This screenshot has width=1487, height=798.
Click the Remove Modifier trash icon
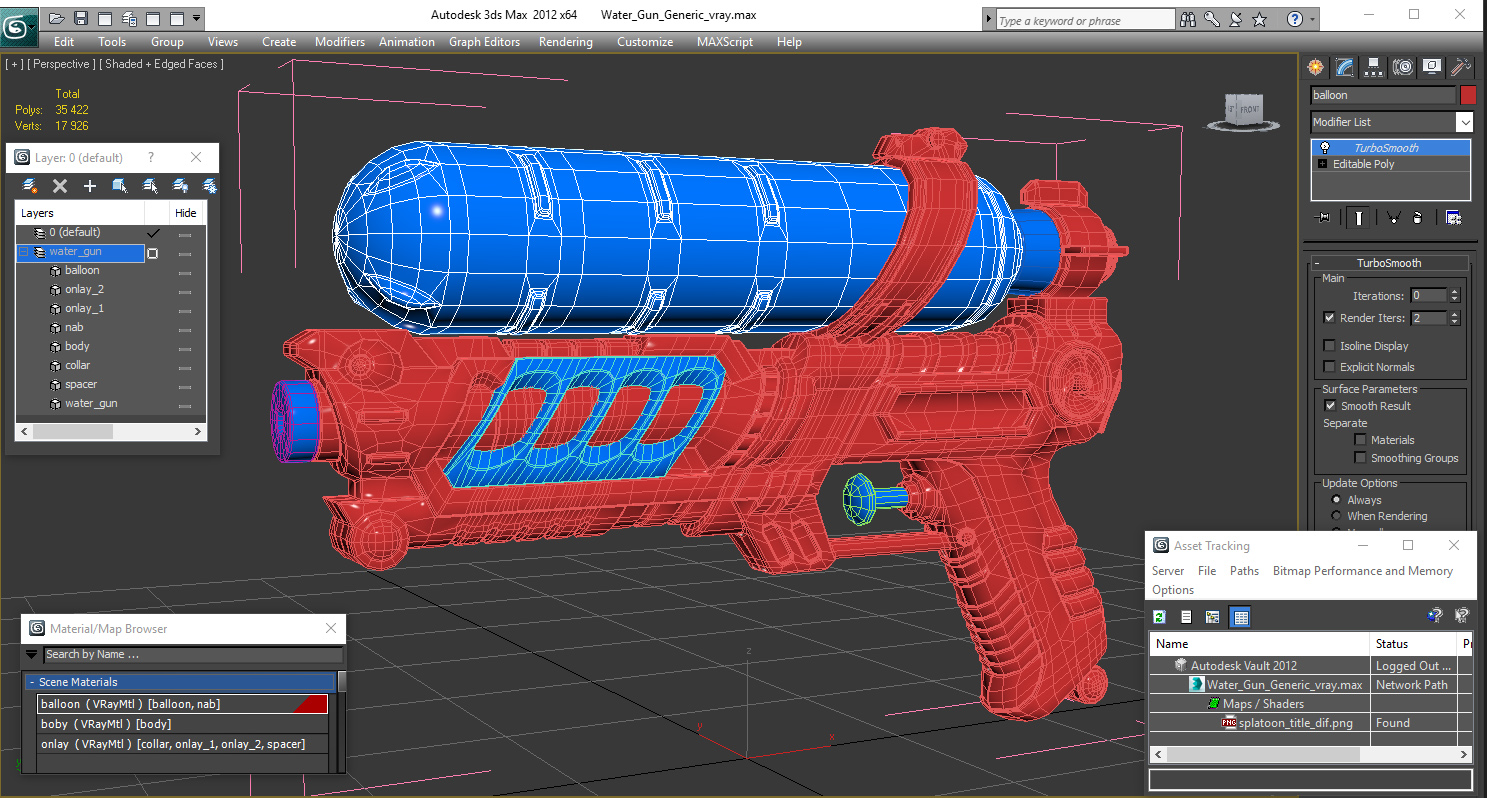(1417, 217)
